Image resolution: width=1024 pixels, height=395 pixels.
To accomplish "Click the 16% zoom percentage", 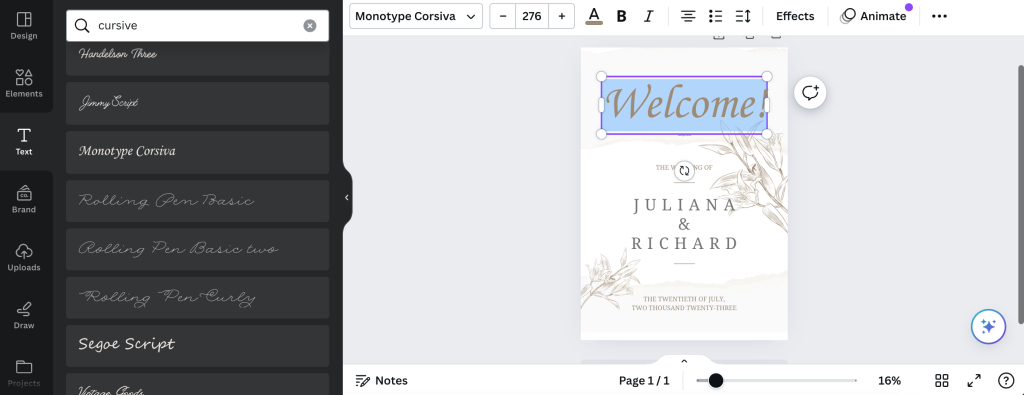I will tap(889, 381).
